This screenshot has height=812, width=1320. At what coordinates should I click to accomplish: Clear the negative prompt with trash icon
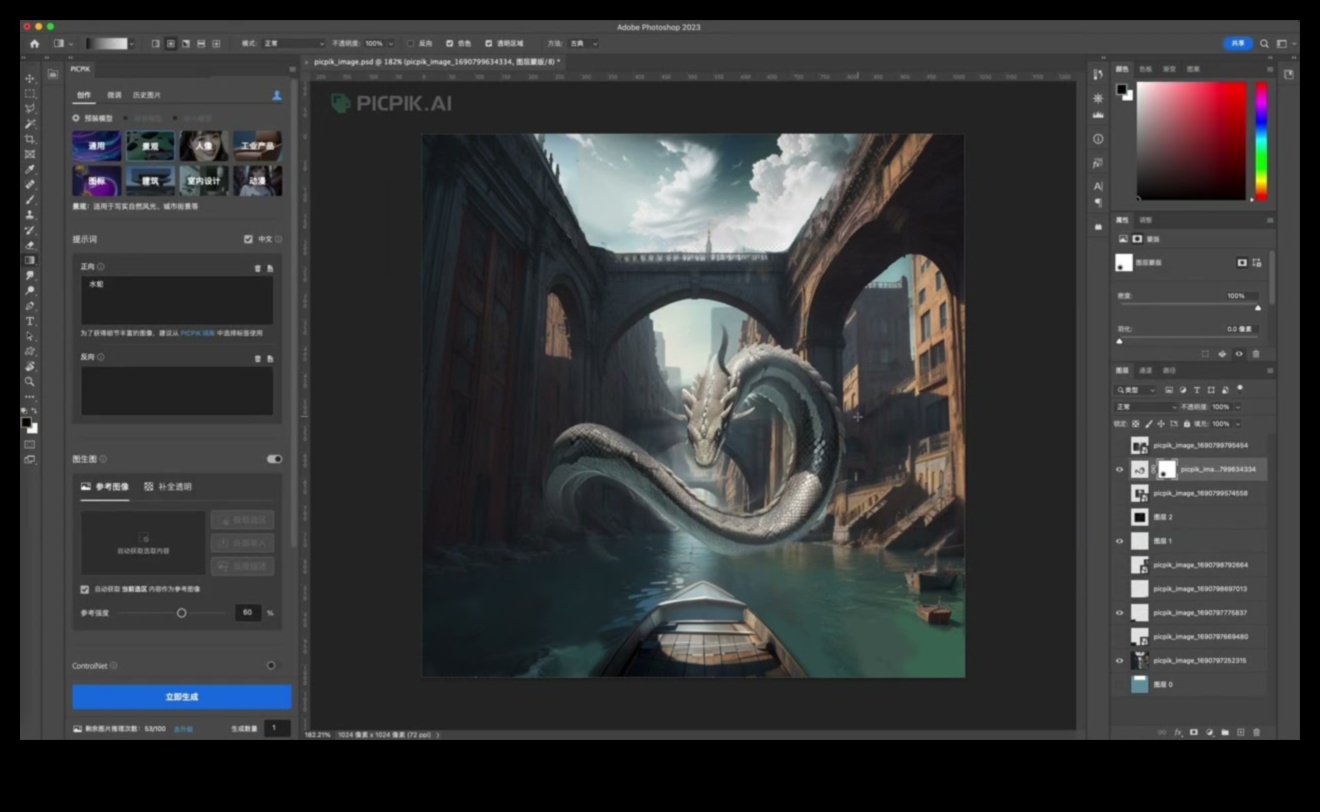(257, 358)
